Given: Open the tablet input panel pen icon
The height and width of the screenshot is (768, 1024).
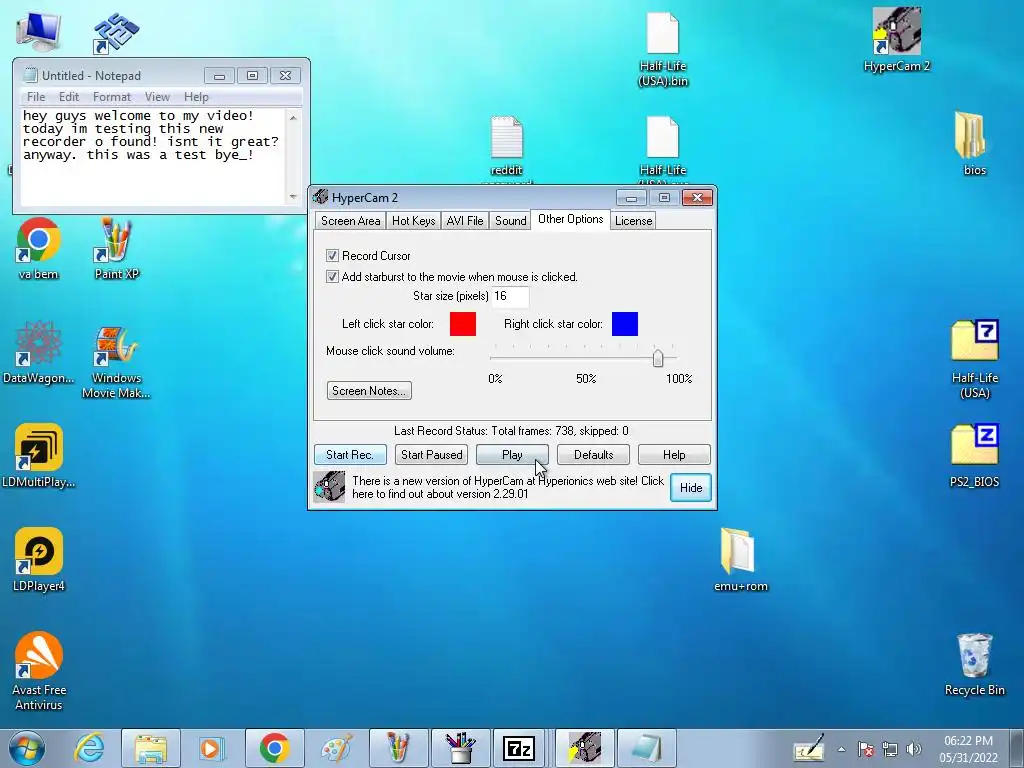Looking at the screenshot, I should click(x=809, y=748).
